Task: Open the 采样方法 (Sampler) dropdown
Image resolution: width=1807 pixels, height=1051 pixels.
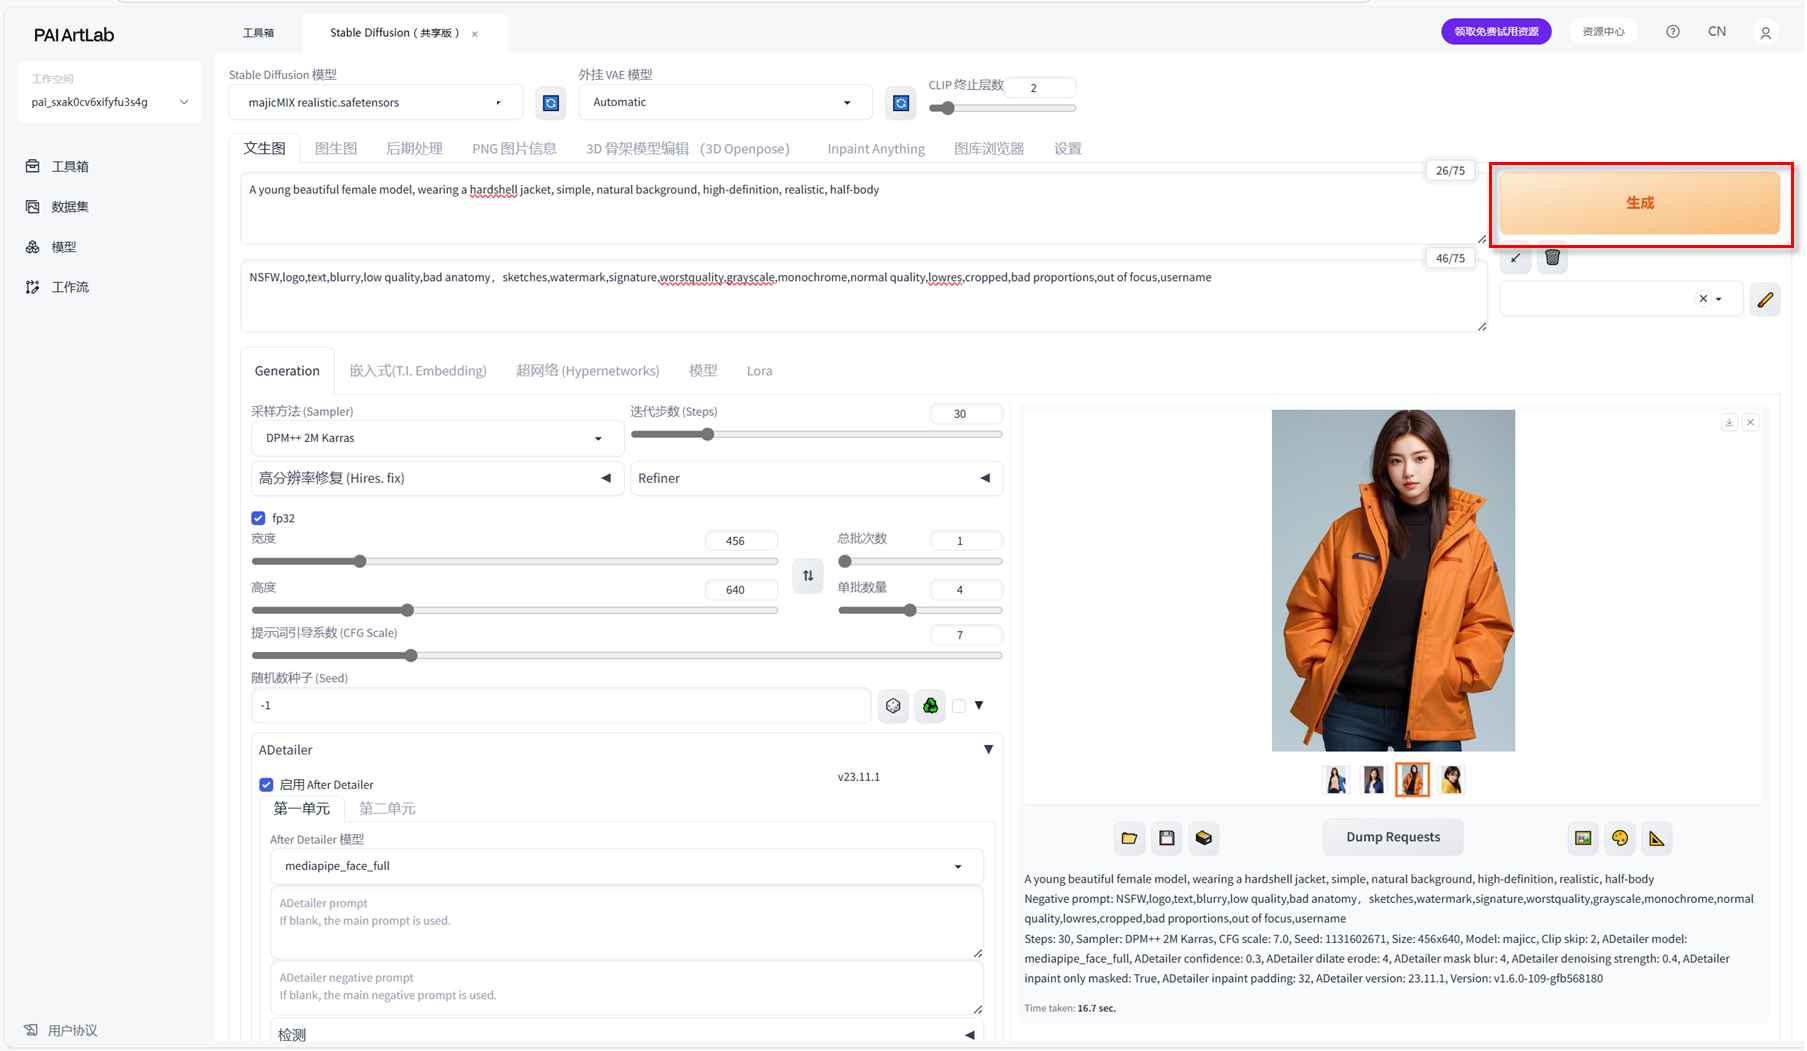Action: pyautogui.click(x=437, y=438)
